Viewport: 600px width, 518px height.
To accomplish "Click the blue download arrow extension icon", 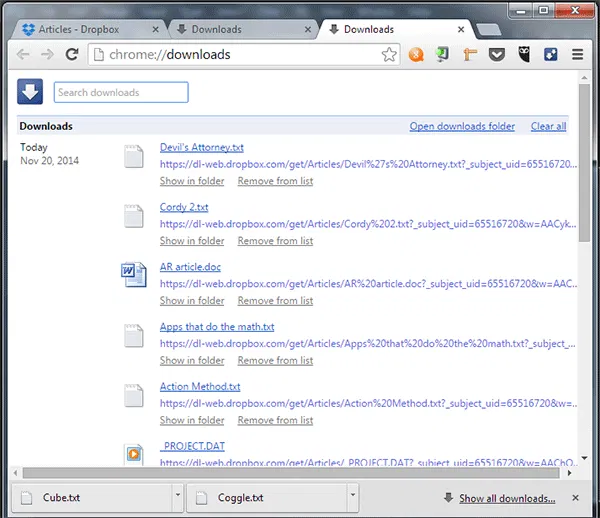I will [551, 55].
